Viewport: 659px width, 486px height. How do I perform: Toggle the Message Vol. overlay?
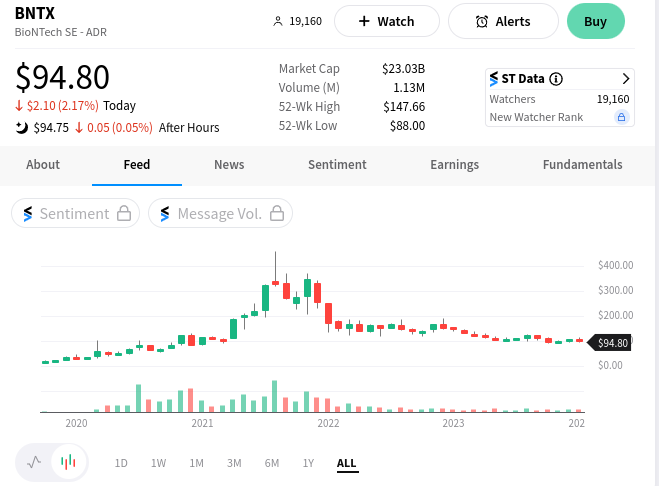(220, 213)
